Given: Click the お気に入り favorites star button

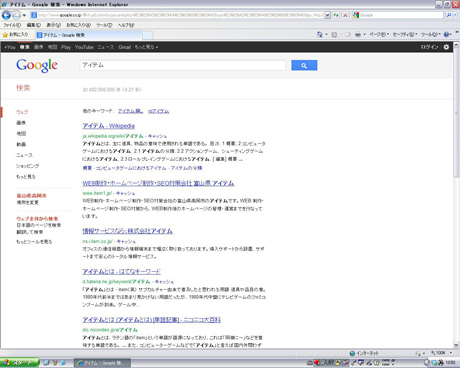Looking at the screenshot, I should 15,35.
